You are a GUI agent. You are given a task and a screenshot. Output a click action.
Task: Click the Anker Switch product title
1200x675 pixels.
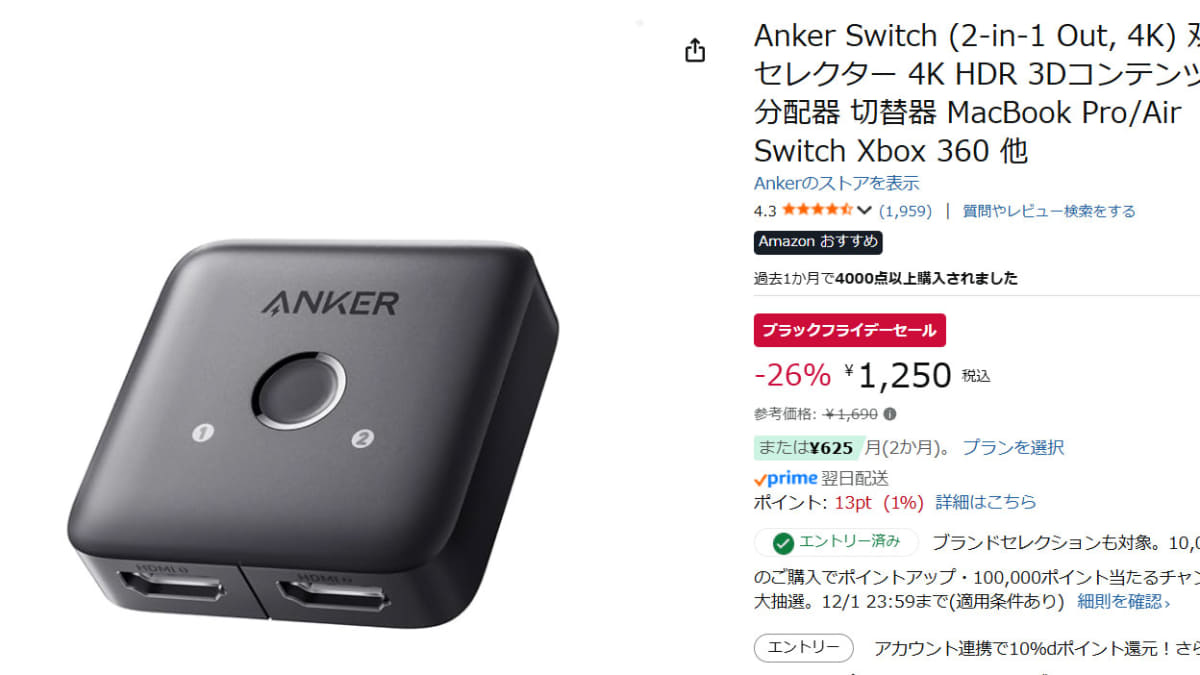click(x=976, y=93)
